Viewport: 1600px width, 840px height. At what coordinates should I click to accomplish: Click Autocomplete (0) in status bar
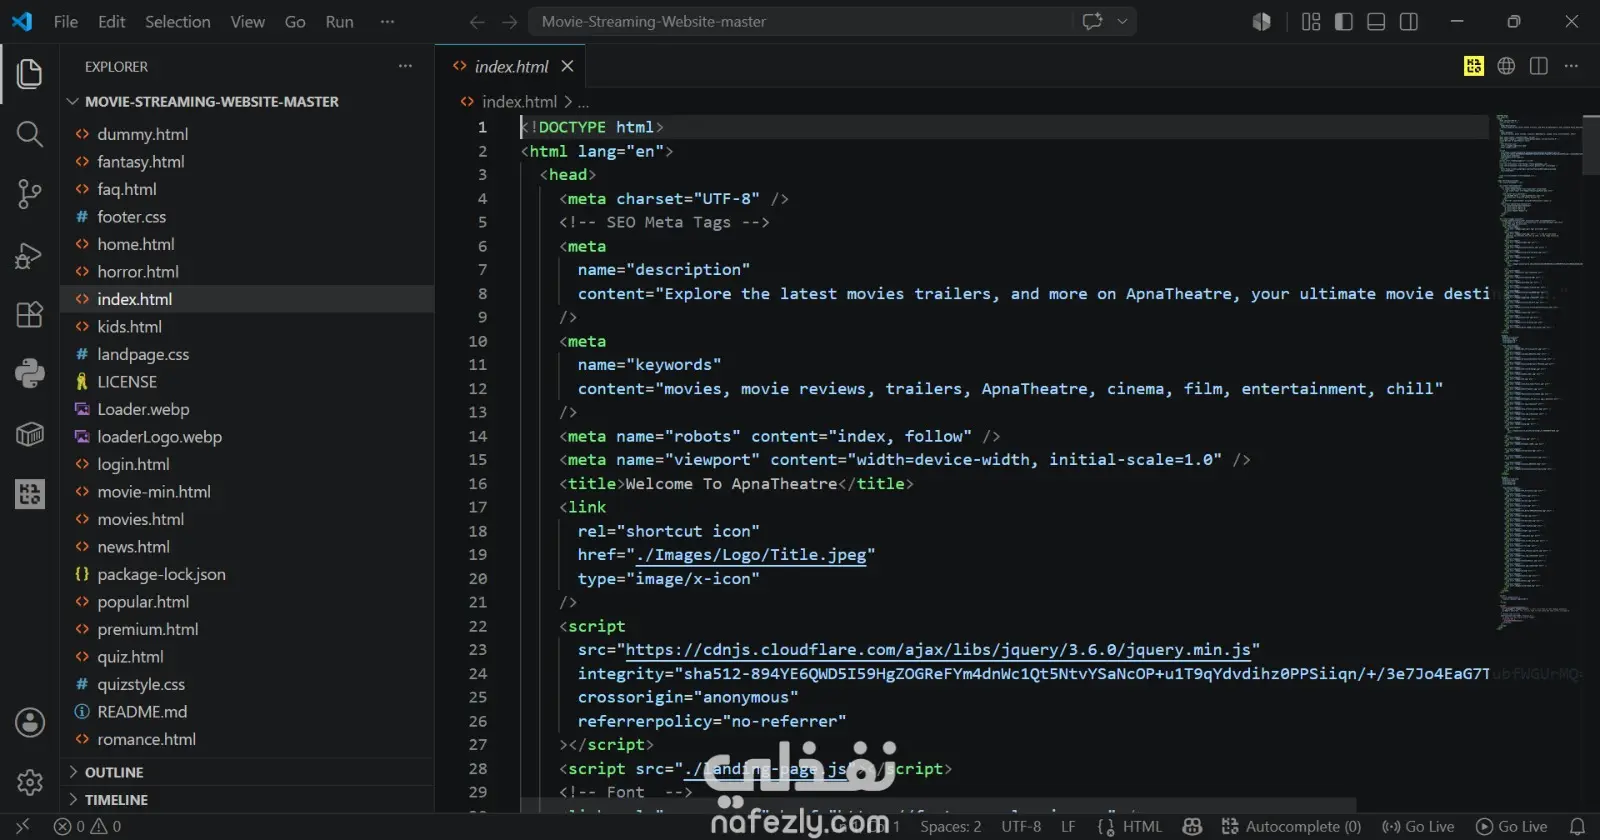tap(1291, 827)
